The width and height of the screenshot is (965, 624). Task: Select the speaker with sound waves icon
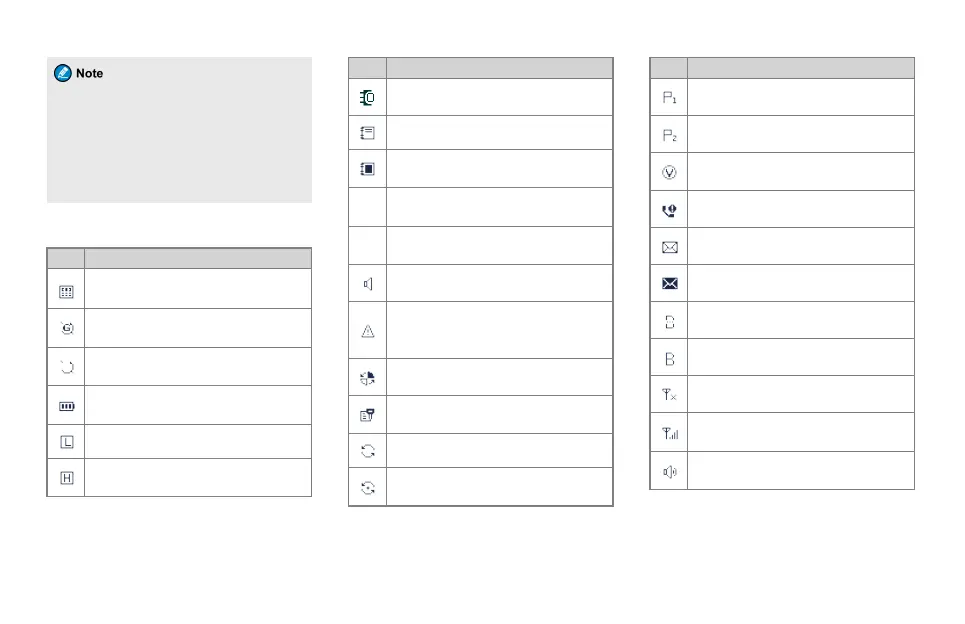(670, 471)
